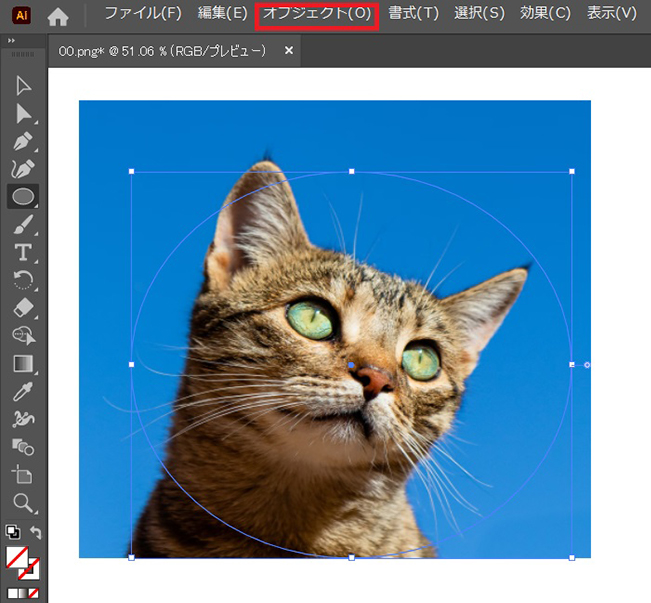The height and width of the screenshot is (603, 651).
Task: Activate the Zoom magnifier tool
Action: [x=23, y=502]
